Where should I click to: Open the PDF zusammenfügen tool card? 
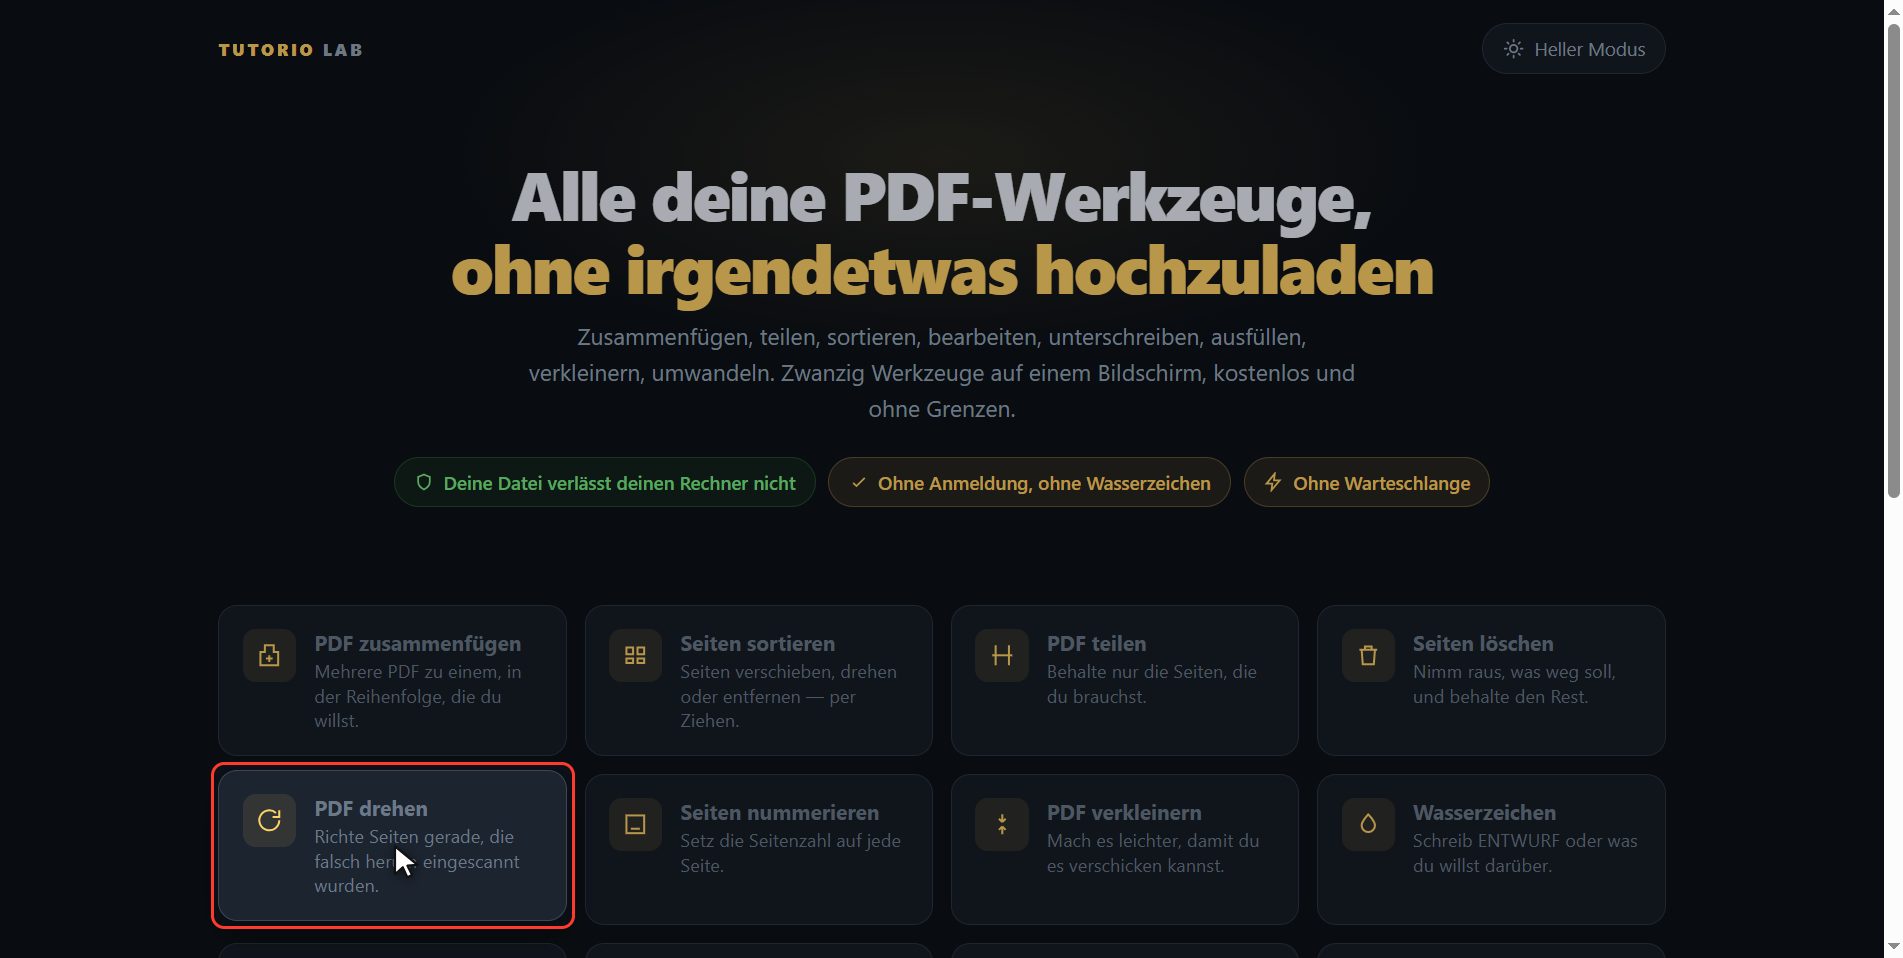pyautogui.click(x=392, y=680)
